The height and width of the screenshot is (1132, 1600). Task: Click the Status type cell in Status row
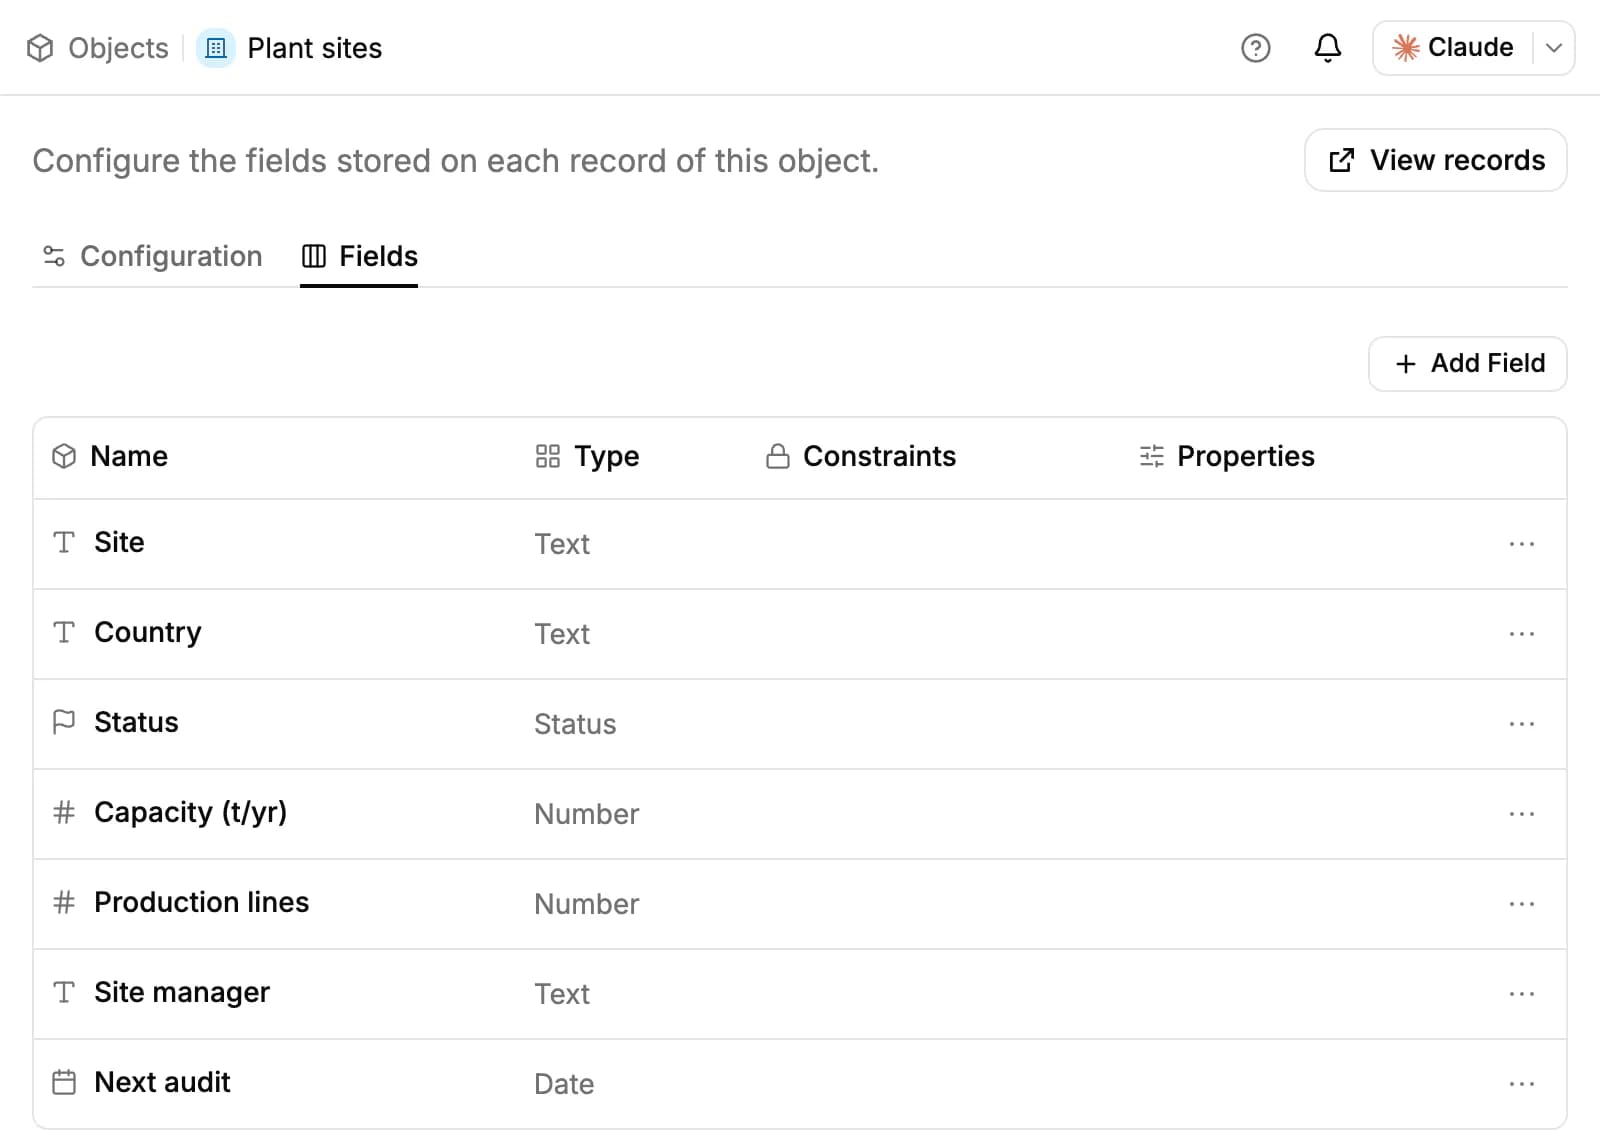[x=575, y=724]
